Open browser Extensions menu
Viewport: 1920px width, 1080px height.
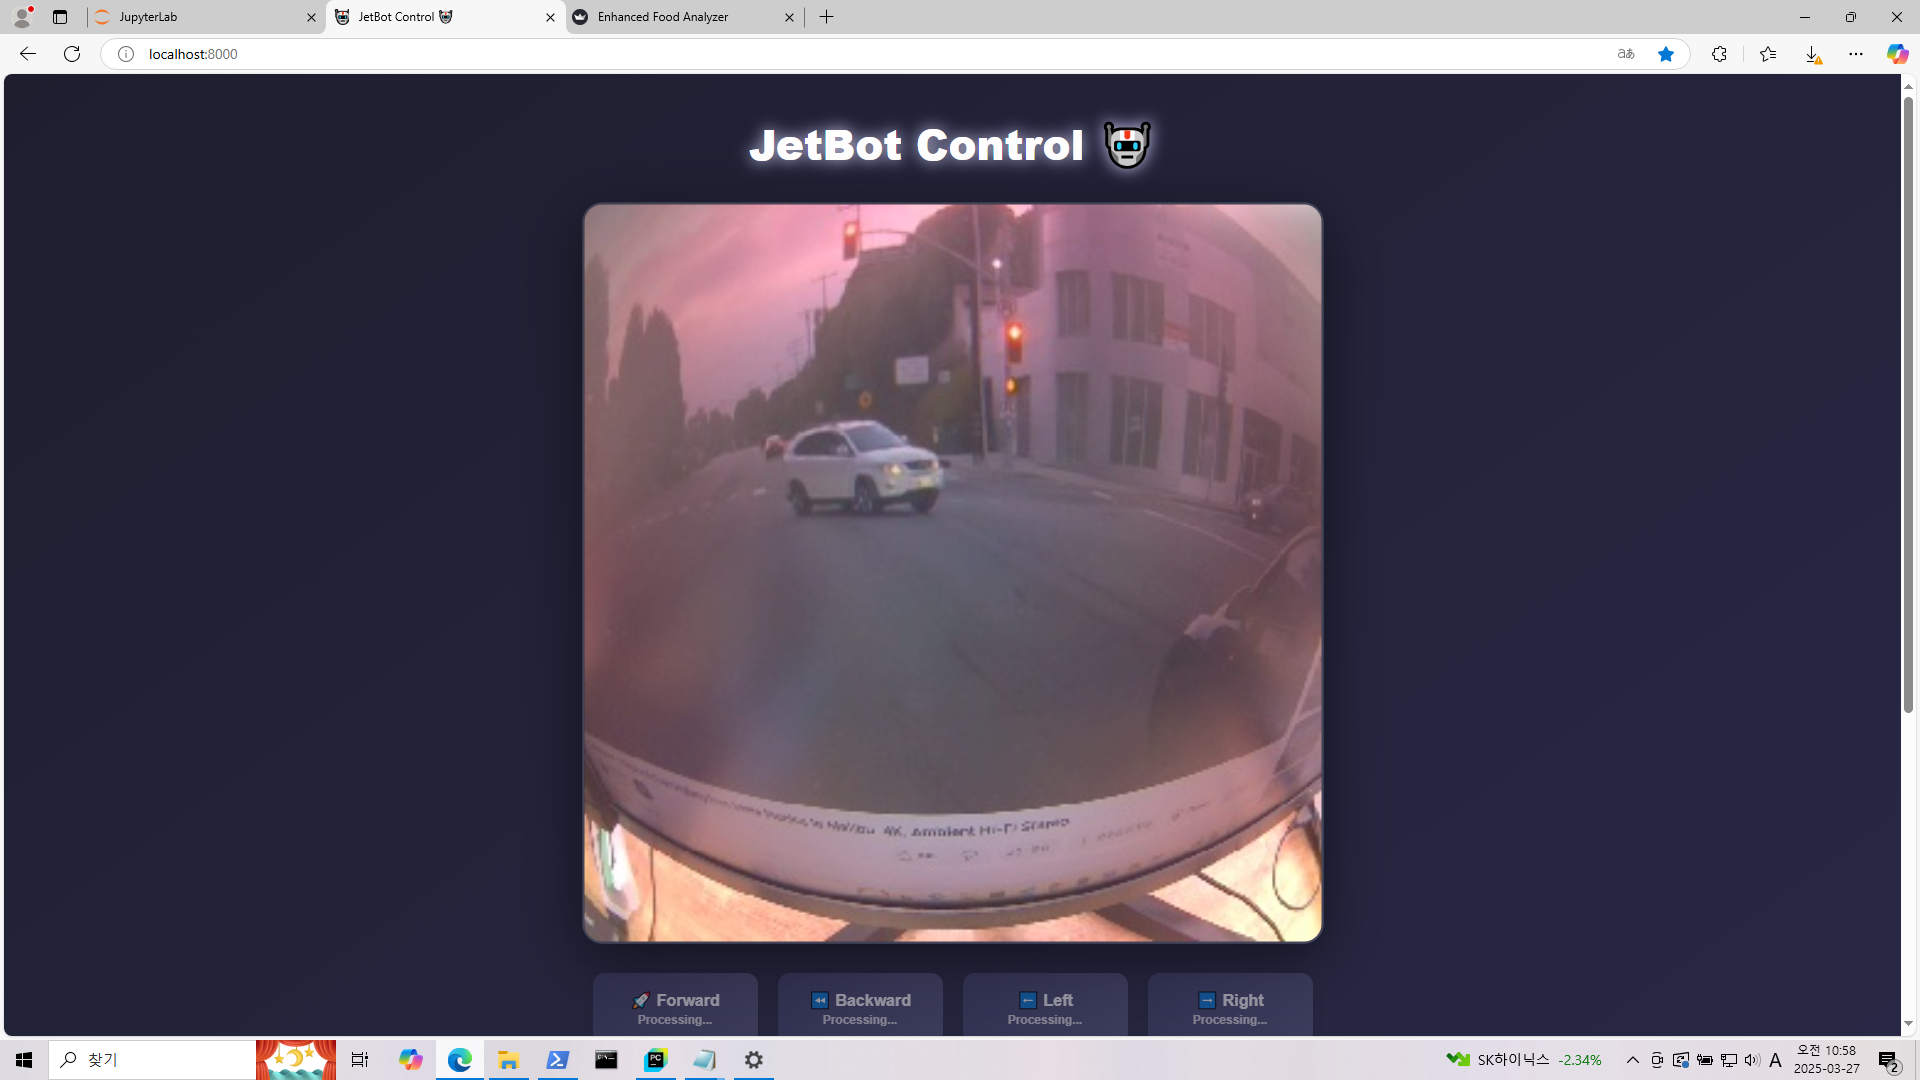[1719, 54]
